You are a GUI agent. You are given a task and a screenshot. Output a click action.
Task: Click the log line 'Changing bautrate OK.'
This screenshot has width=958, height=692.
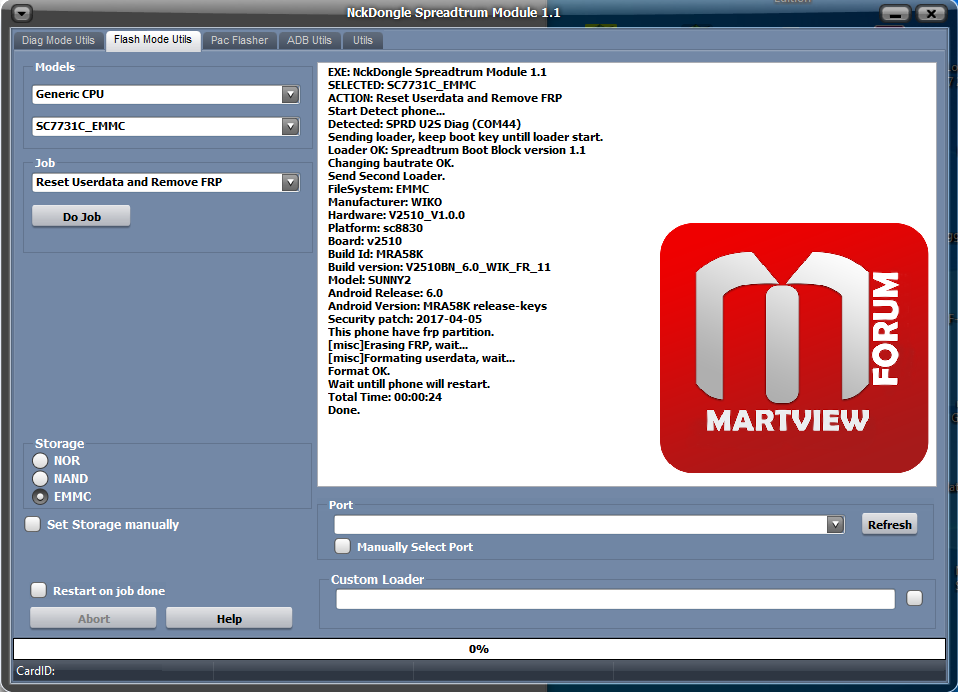pos(391,163)
